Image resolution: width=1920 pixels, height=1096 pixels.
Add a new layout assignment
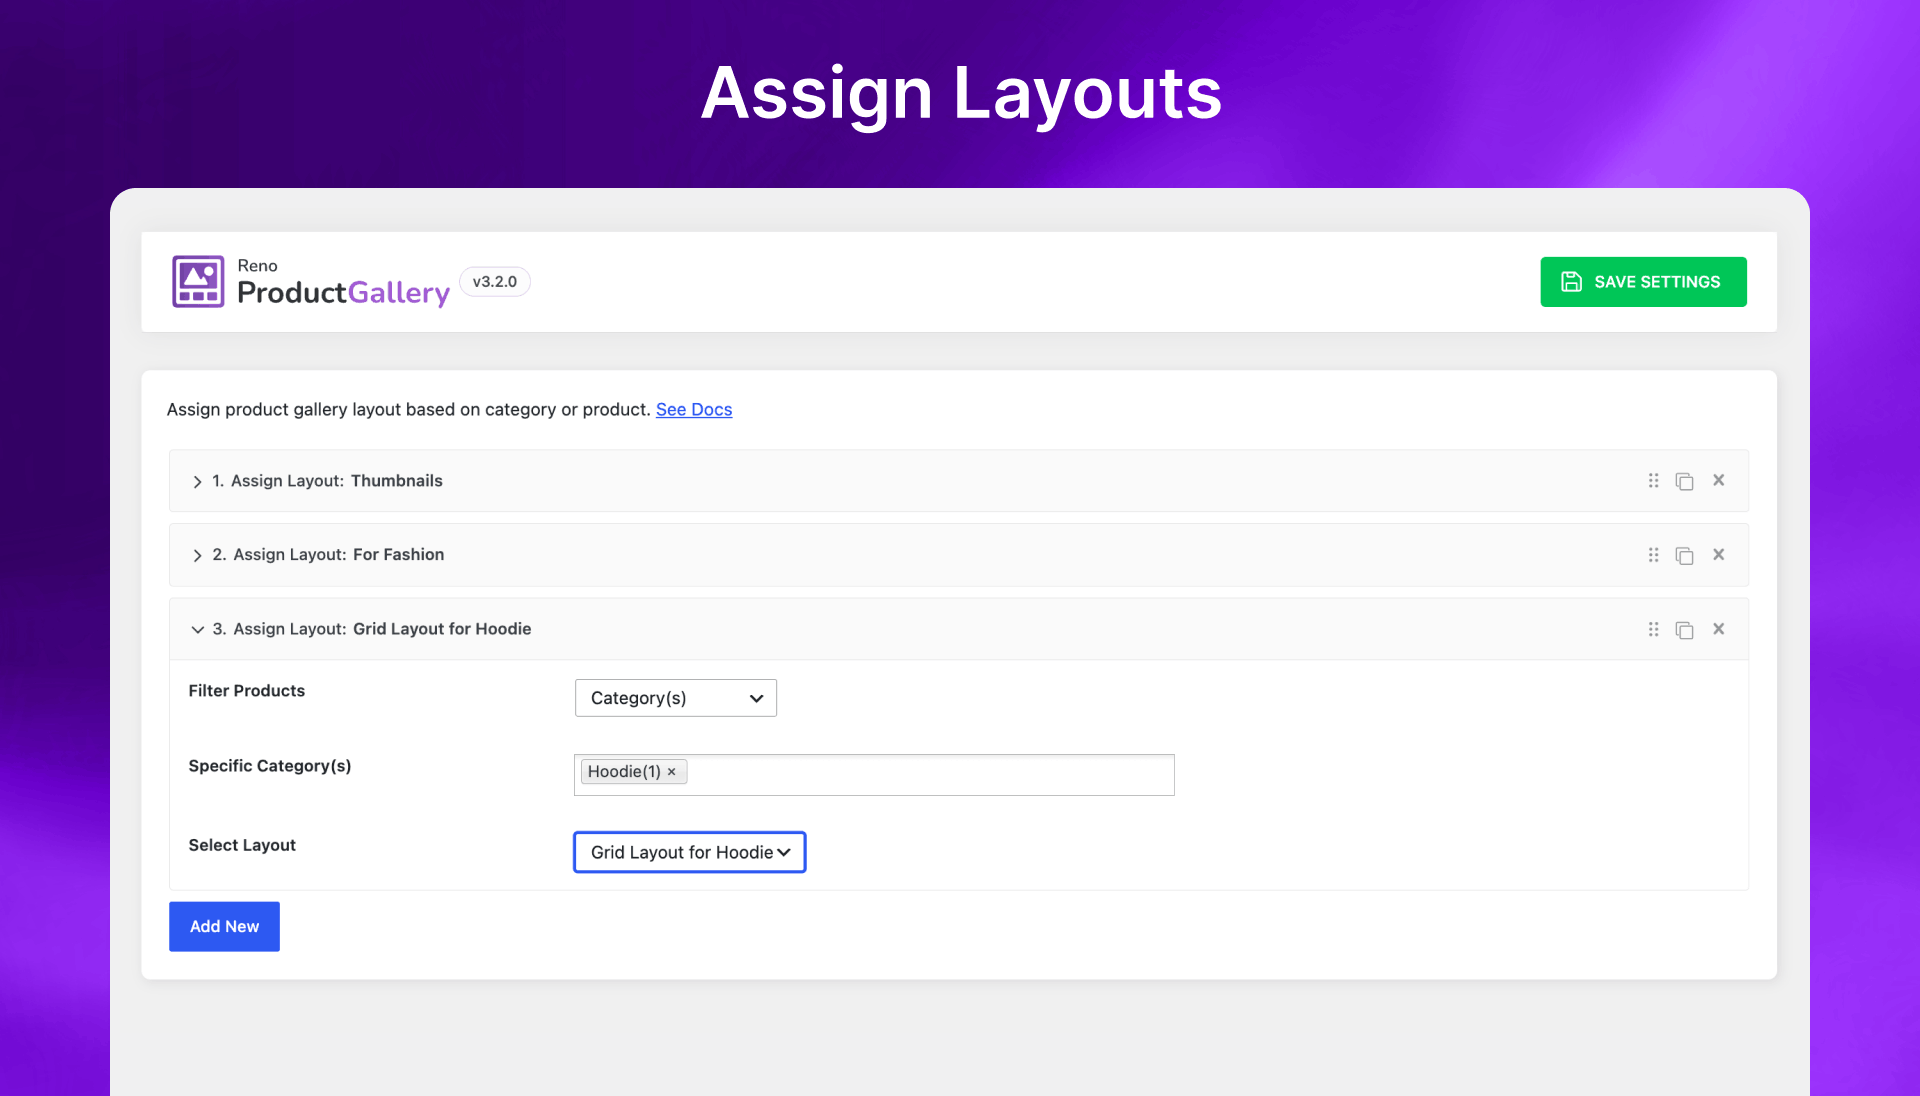224,927
